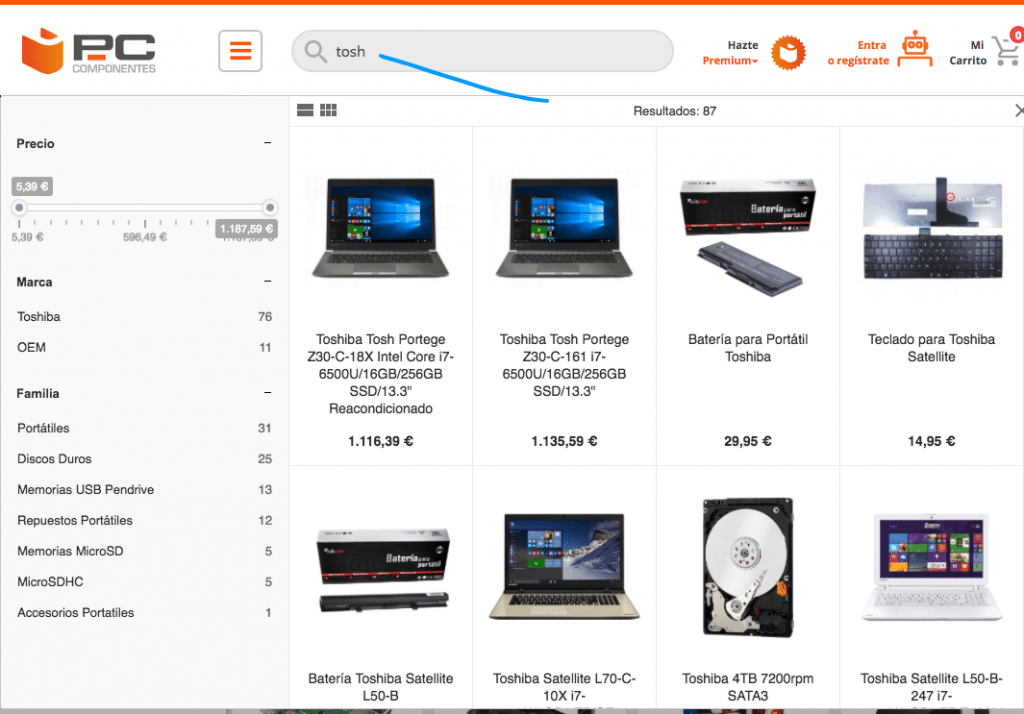Screen dimensions: 1024x714
Task: Filter by Memorias USB Pendrive
Action: click(x=144, y=490)
